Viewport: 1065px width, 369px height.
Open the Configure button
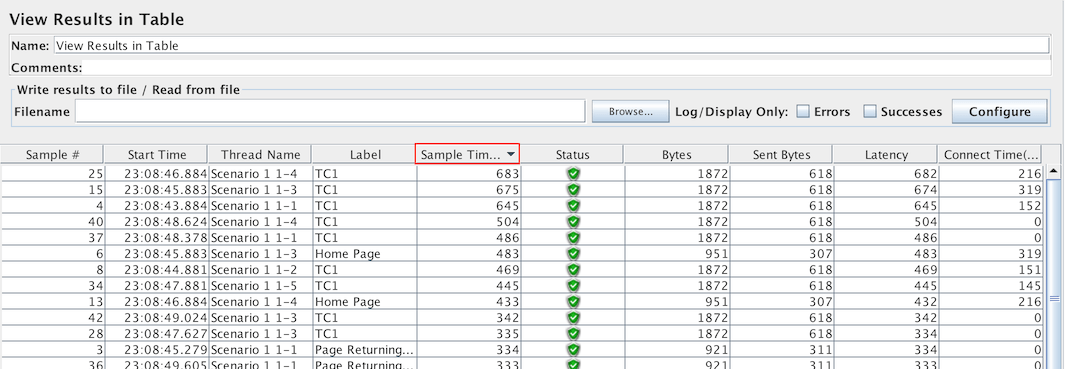coord(999,111)
